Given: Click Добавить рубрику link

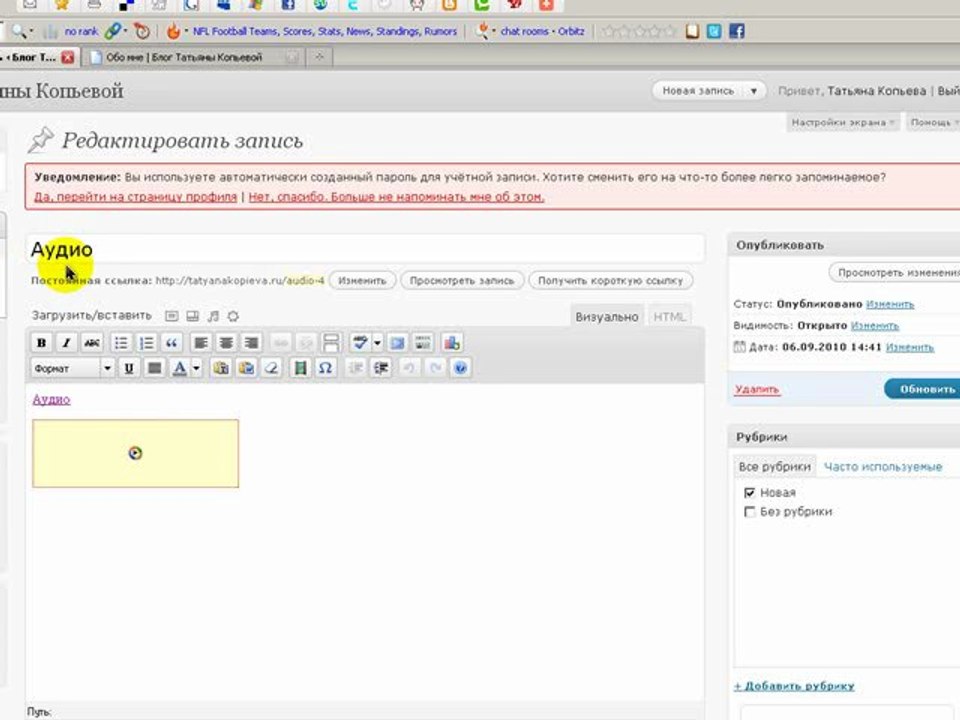Looking at the screenshot, I should (x=794, y=686).
